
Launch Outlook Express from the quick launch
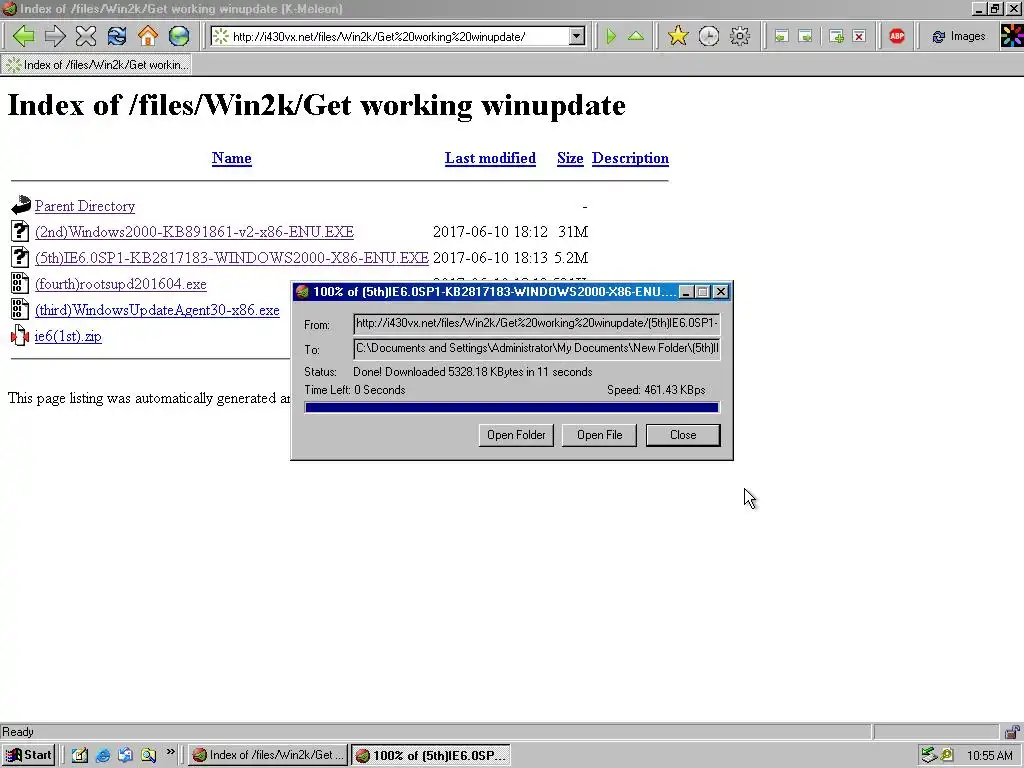click(125, 756)
